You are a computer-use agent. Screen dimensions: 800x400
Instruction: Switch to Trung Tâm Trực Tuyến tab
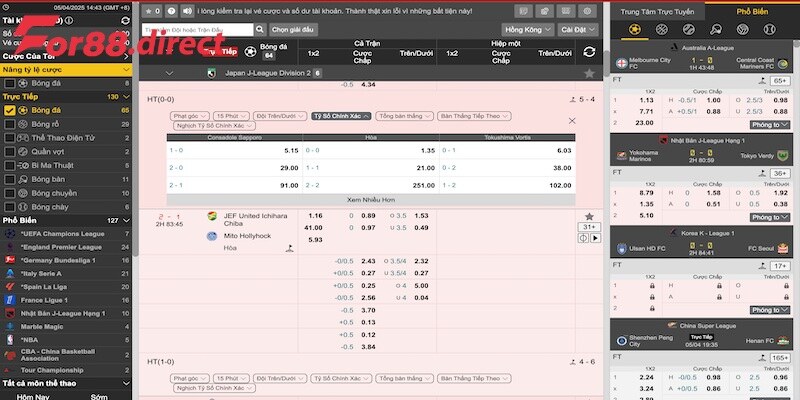click(656, 11)
